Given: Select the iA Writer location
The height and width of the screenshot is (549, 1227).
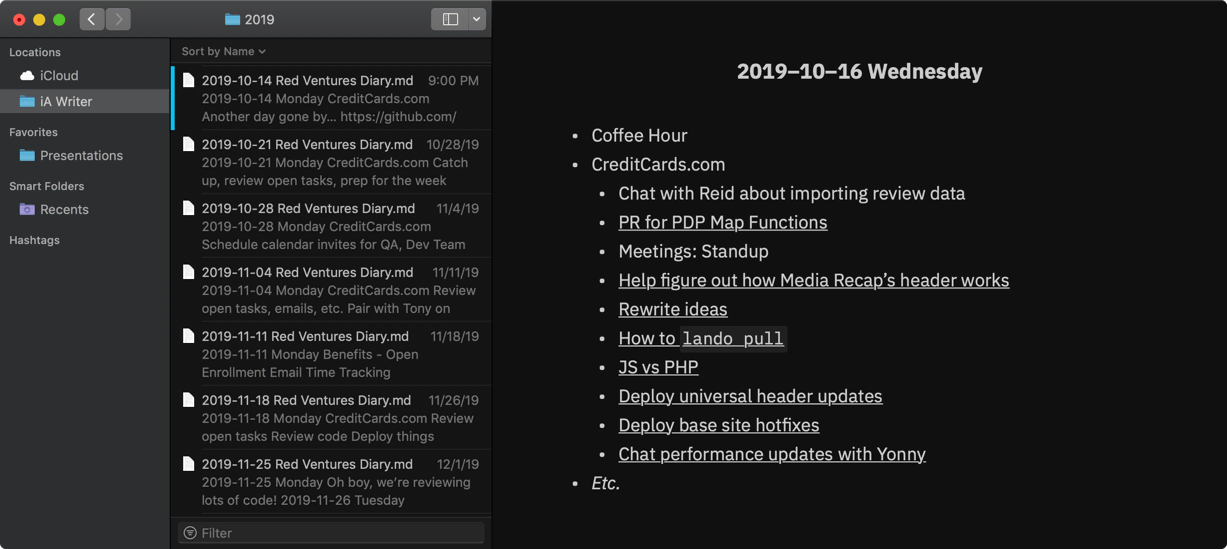Looking at the screenshot, I should coord(84,101).
